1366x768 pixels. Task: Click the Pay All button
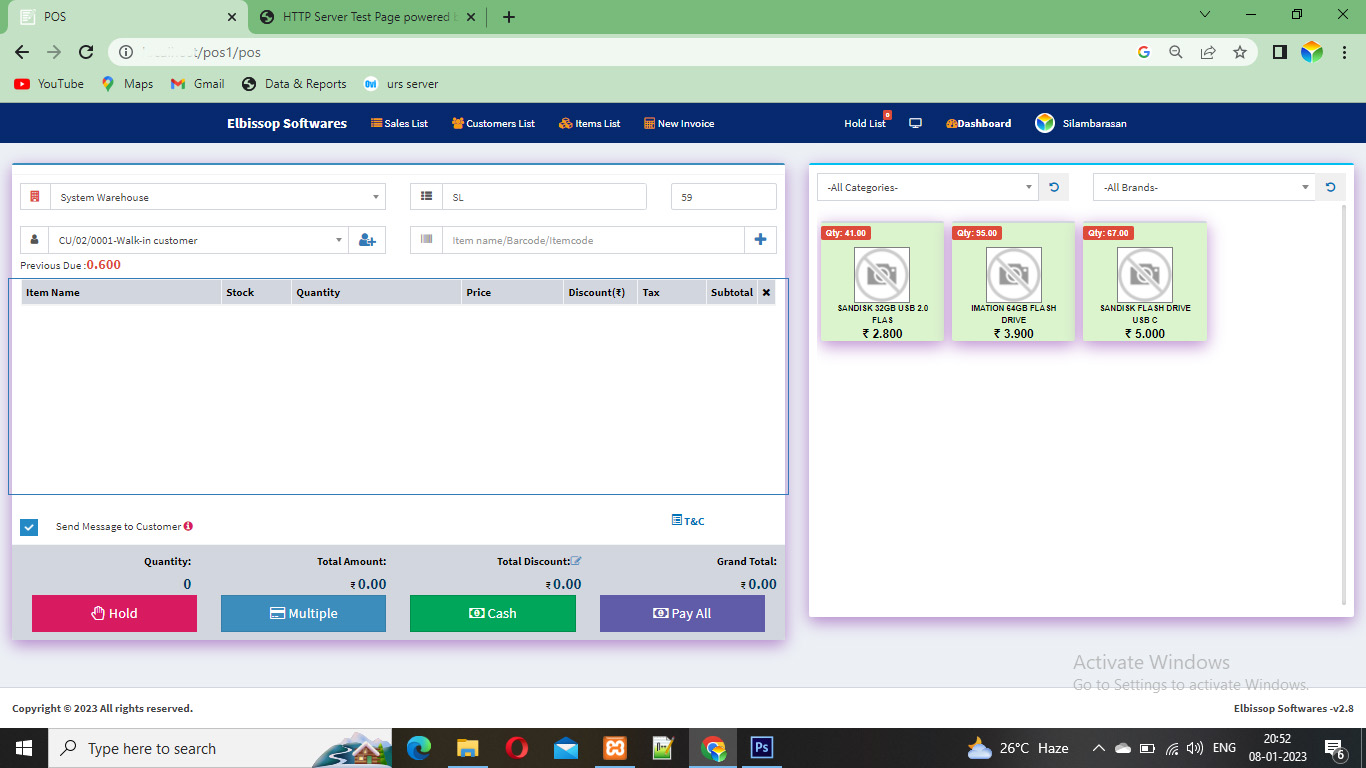coord(682,613)
